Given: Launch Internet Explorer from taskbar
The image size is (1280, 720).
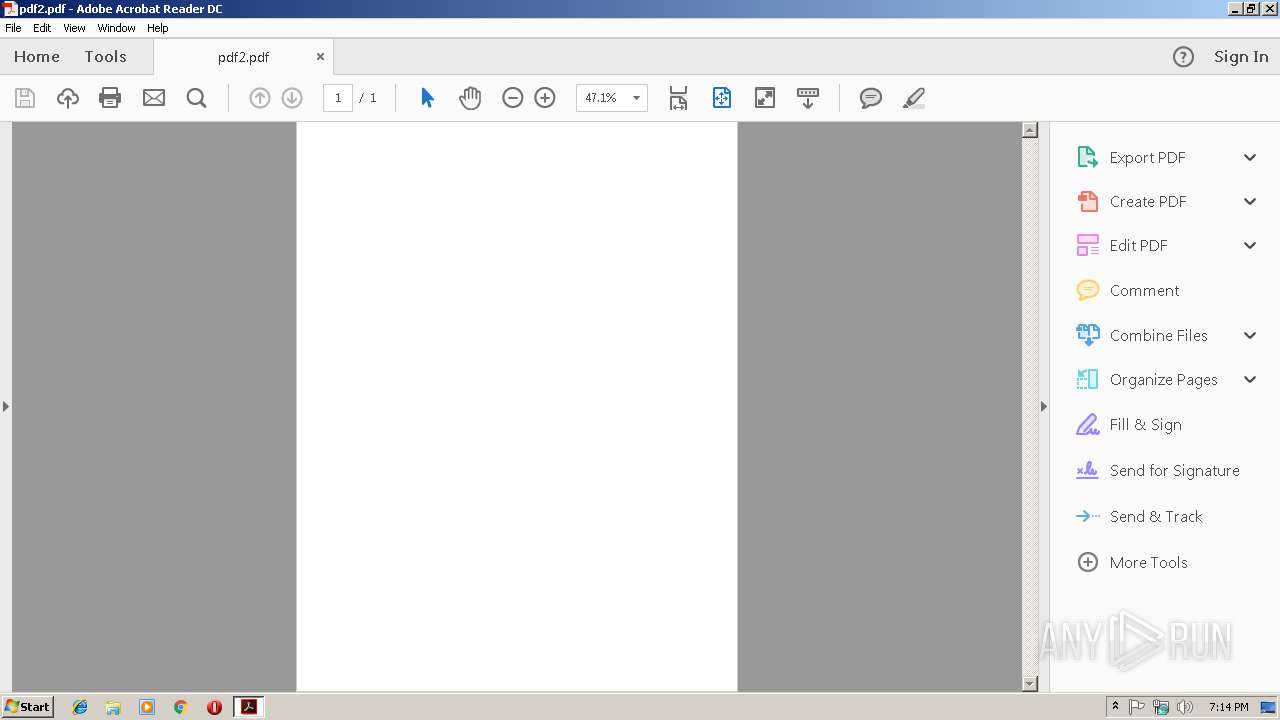Looking at the screenshot, I should [x=80, y=707].
